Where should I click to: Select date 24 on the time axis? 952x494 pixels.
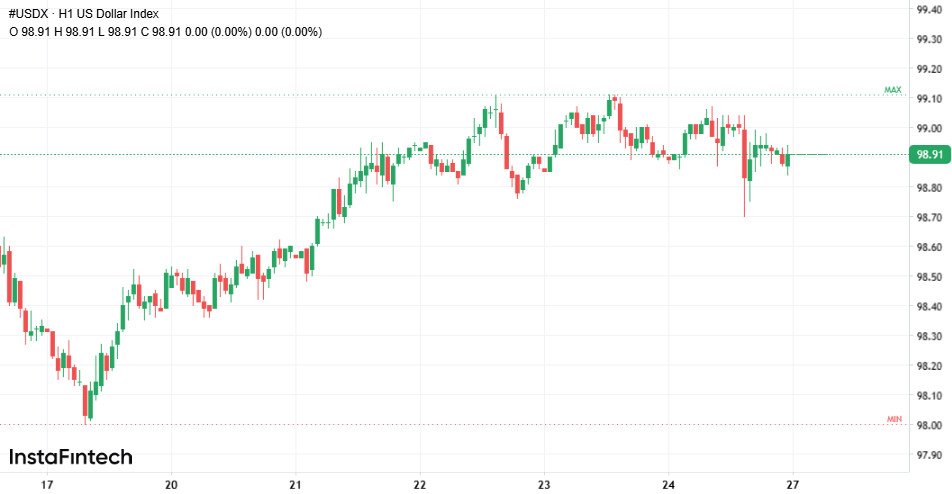click(668, 484)
